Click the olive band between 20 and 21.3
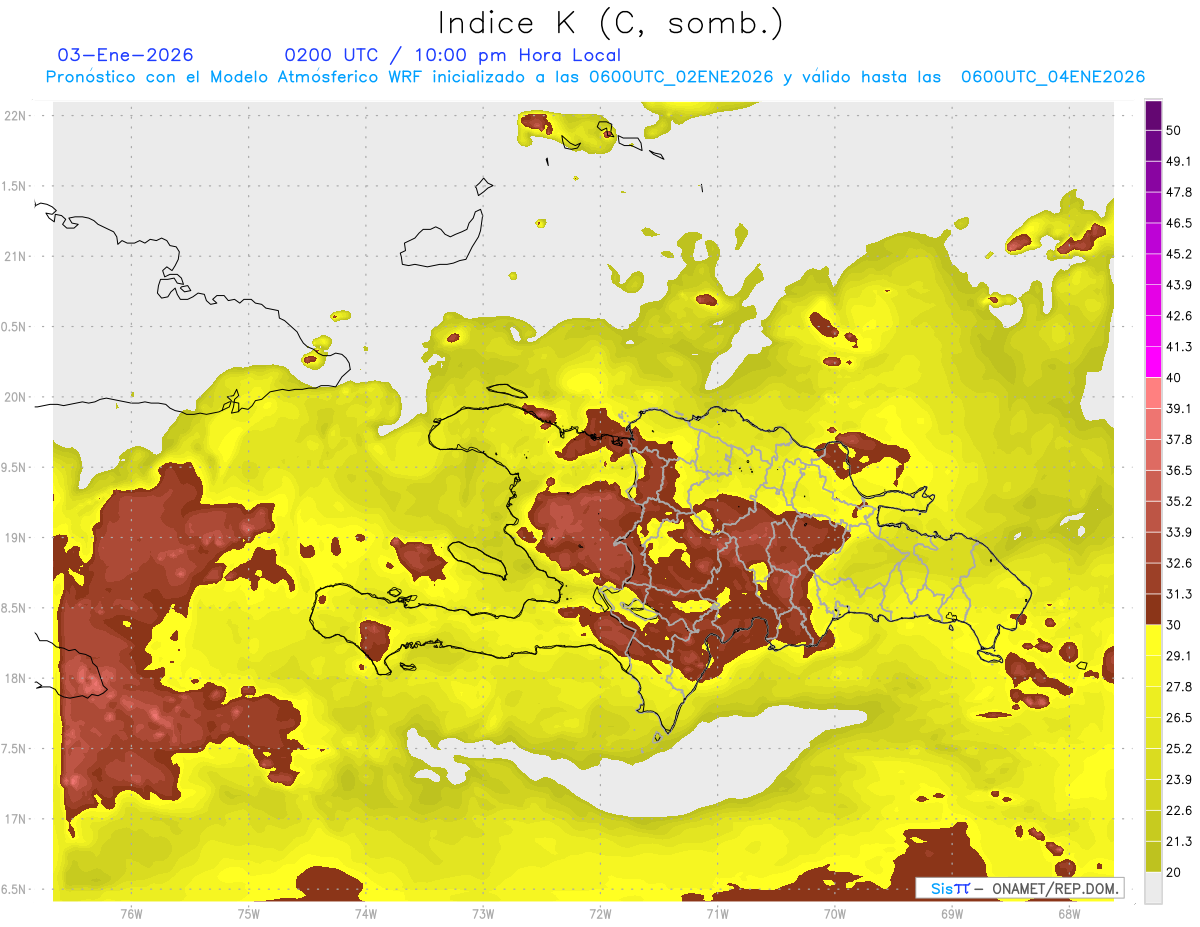This screenshot has height=927, width=1200. [1153, 856]
